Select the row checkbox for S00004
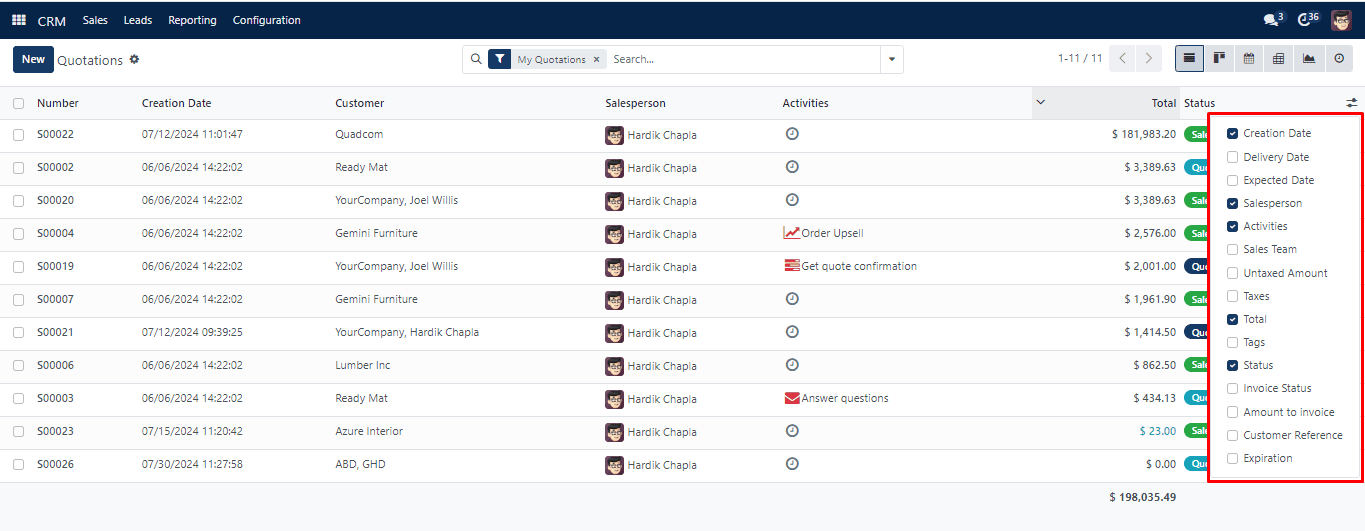 coord(19,234)
